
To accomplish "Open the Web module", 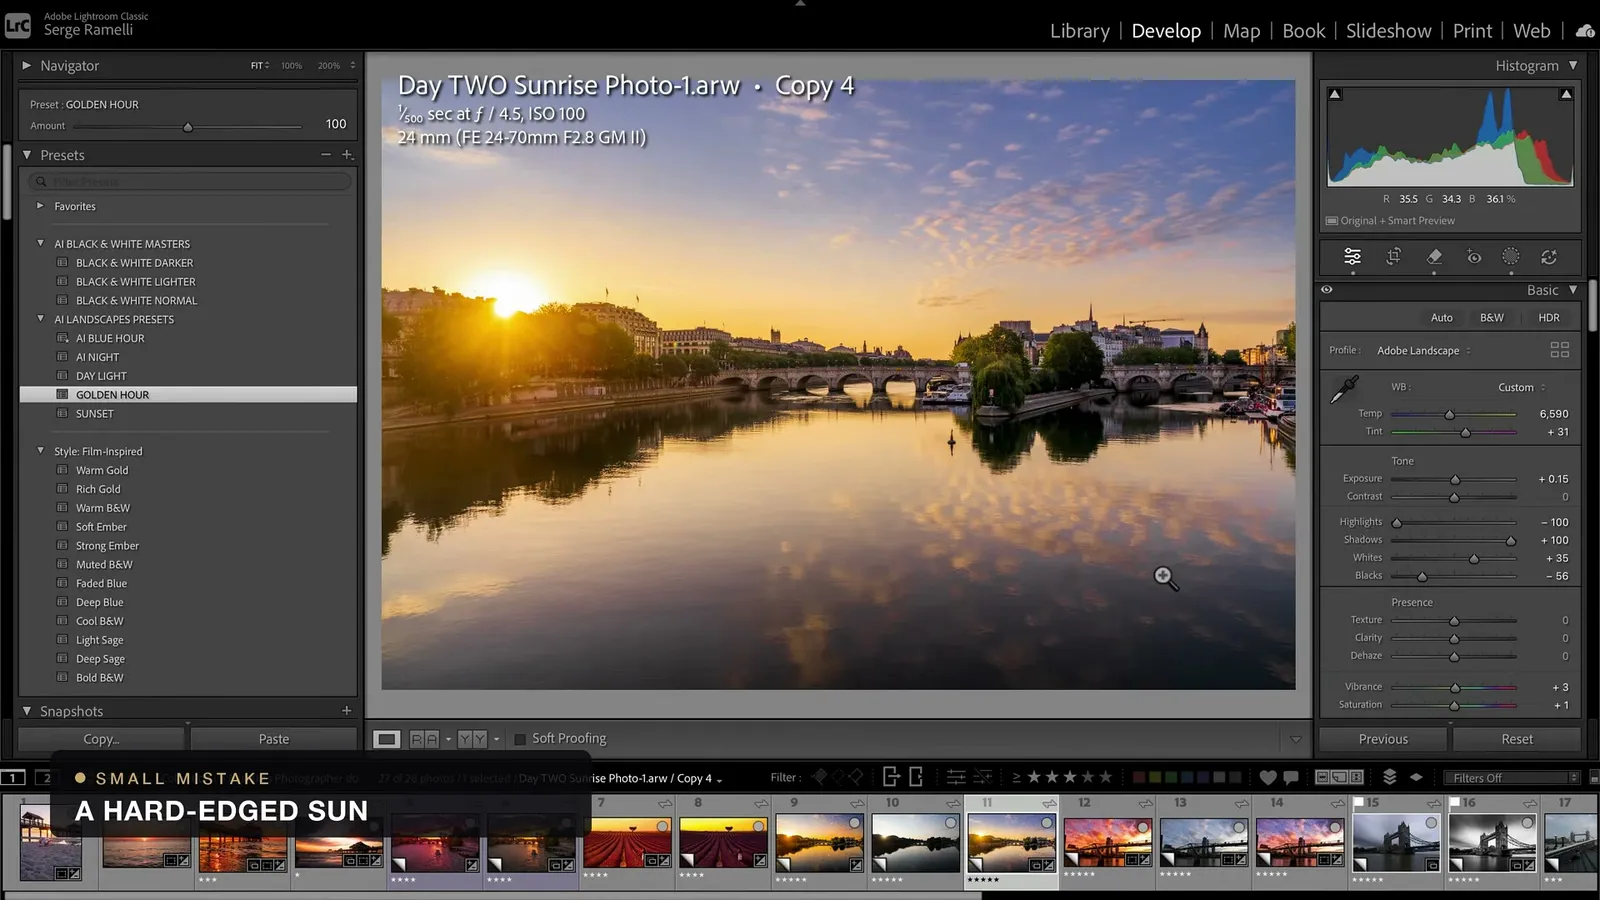I will [x=1532, y=31].
